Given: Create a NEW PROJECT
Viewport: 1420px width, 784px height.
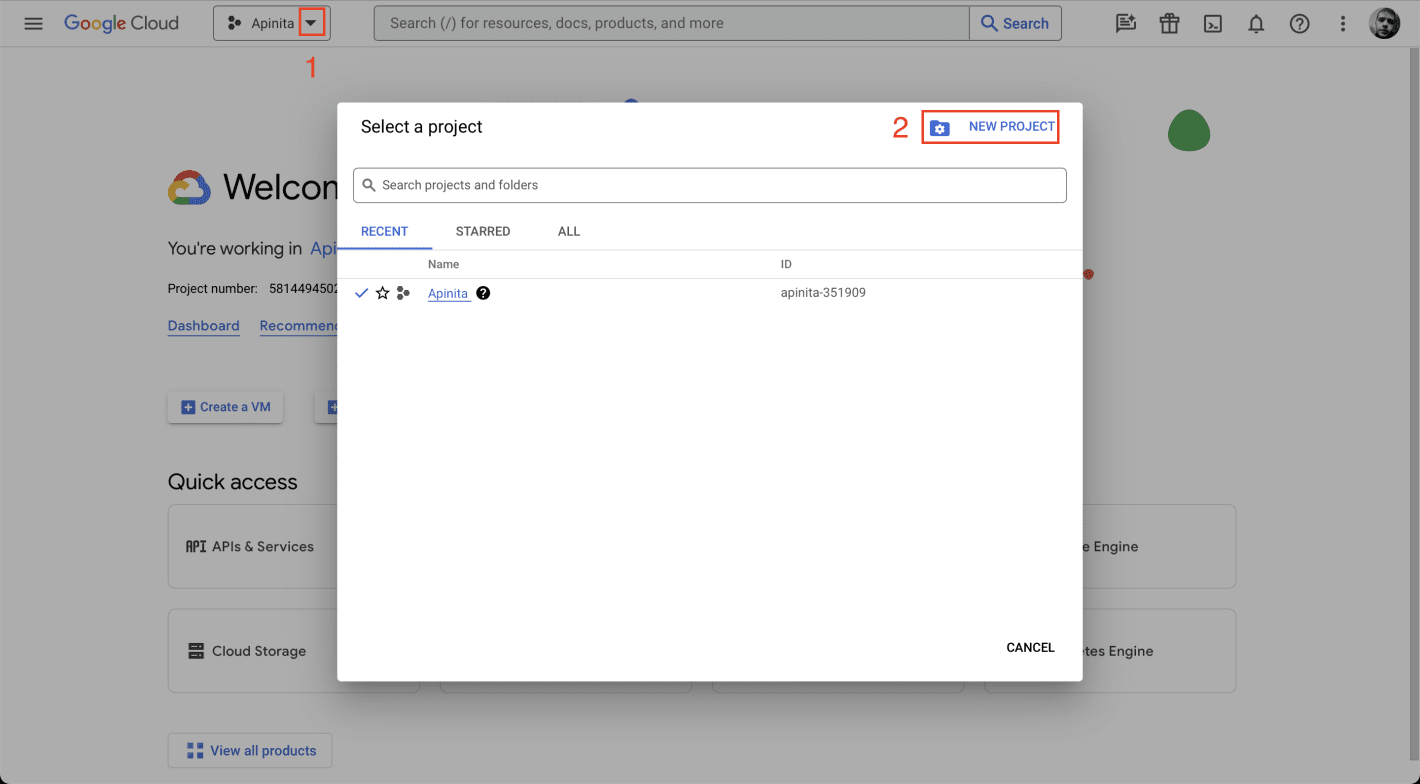Looking at the screenshot, I should tap(990, 126).
